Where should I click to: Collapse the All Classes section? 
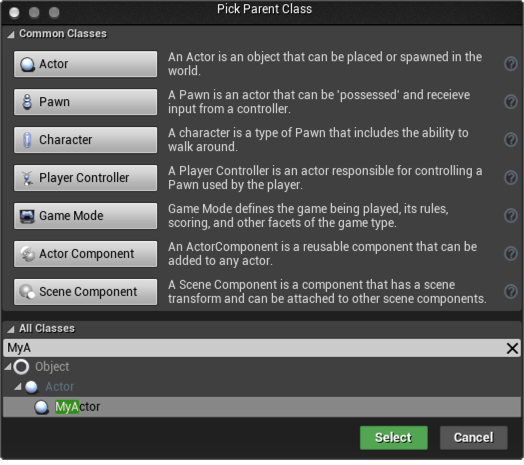point(11,329)
